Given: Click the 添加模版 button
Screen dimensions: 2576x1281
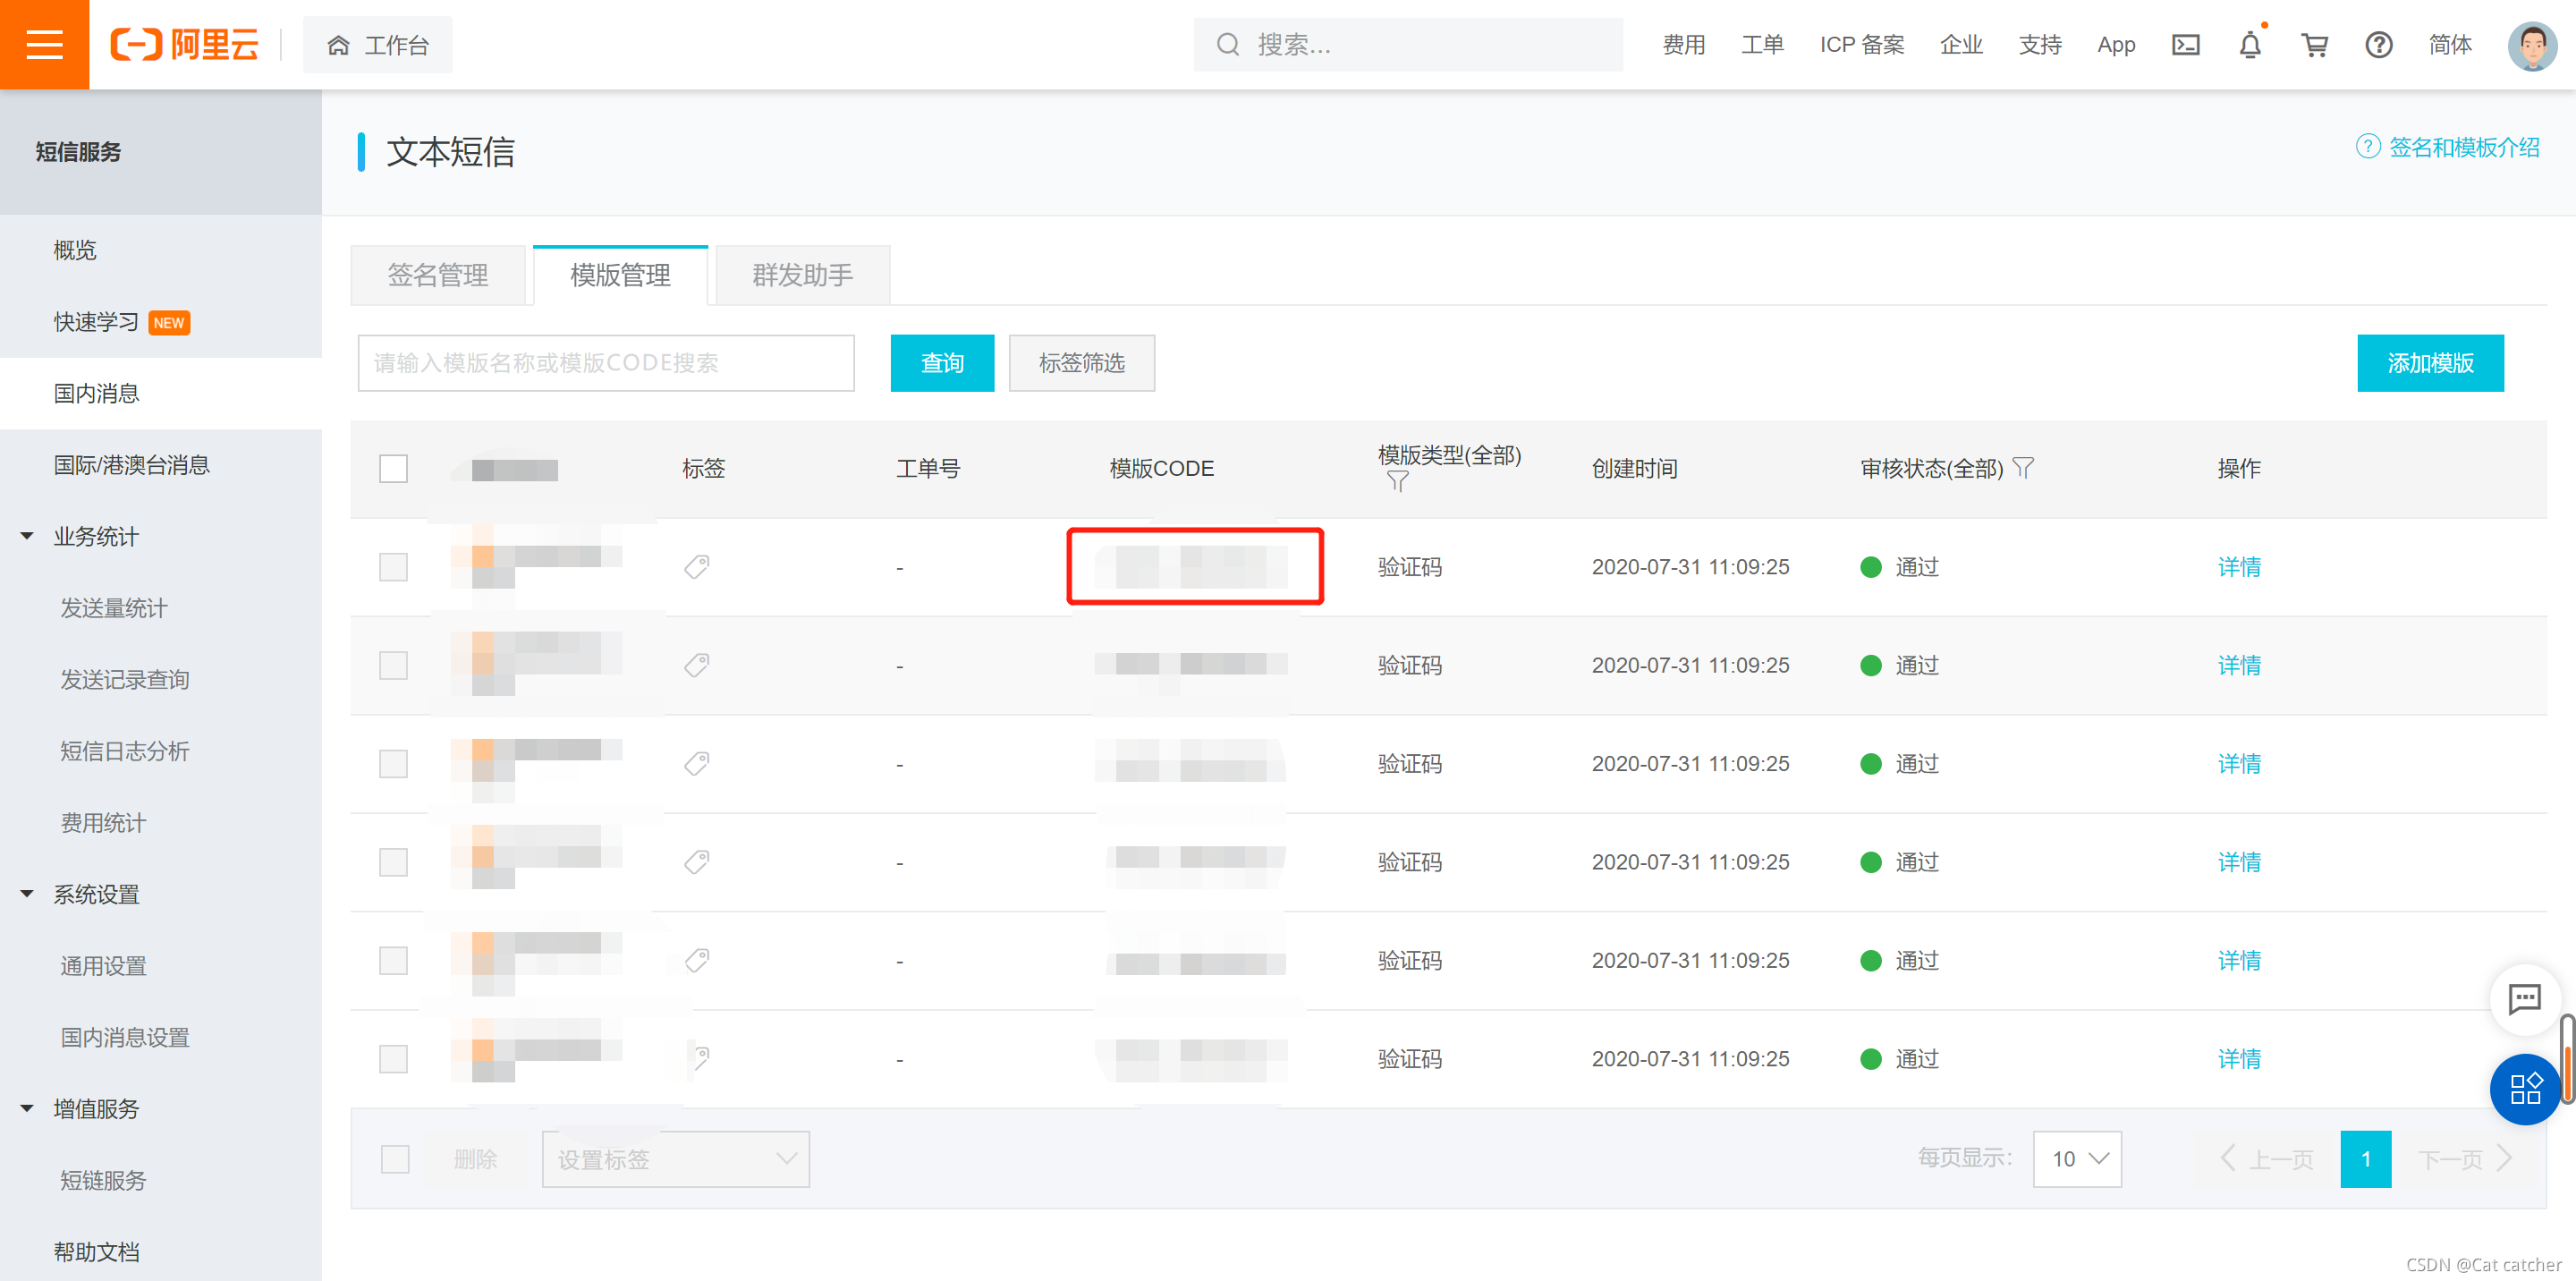Looking at the screenshot, I should click(2430, 363).
